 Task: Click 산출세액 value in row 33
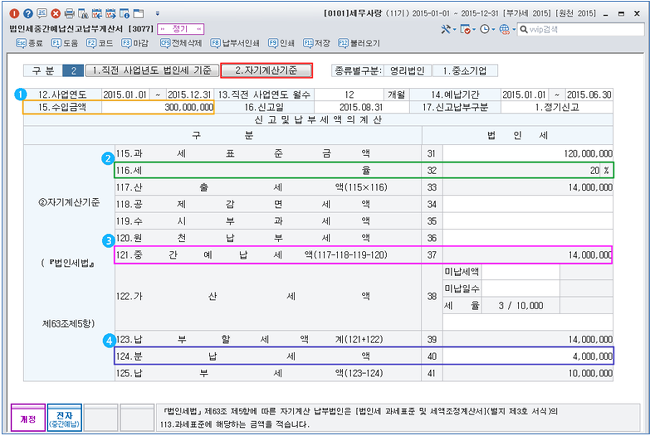click(x=528, y=187)
